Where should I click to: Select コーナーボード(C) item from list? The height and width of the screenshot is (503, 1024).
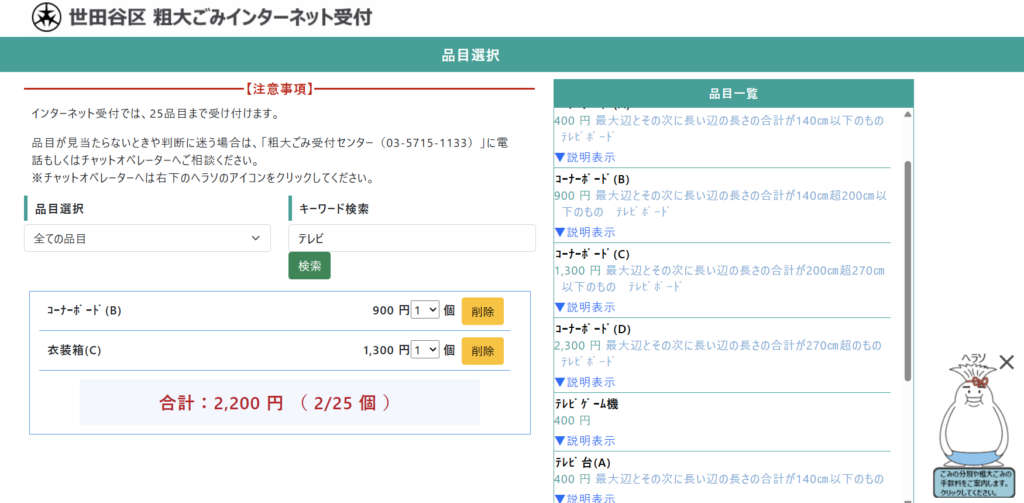592,254
